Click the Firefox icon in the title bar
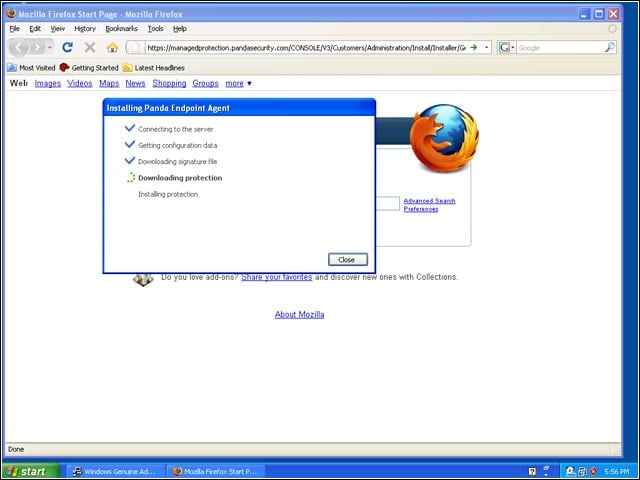Viewport: 640px width, 480px height. tap(11, 13)
